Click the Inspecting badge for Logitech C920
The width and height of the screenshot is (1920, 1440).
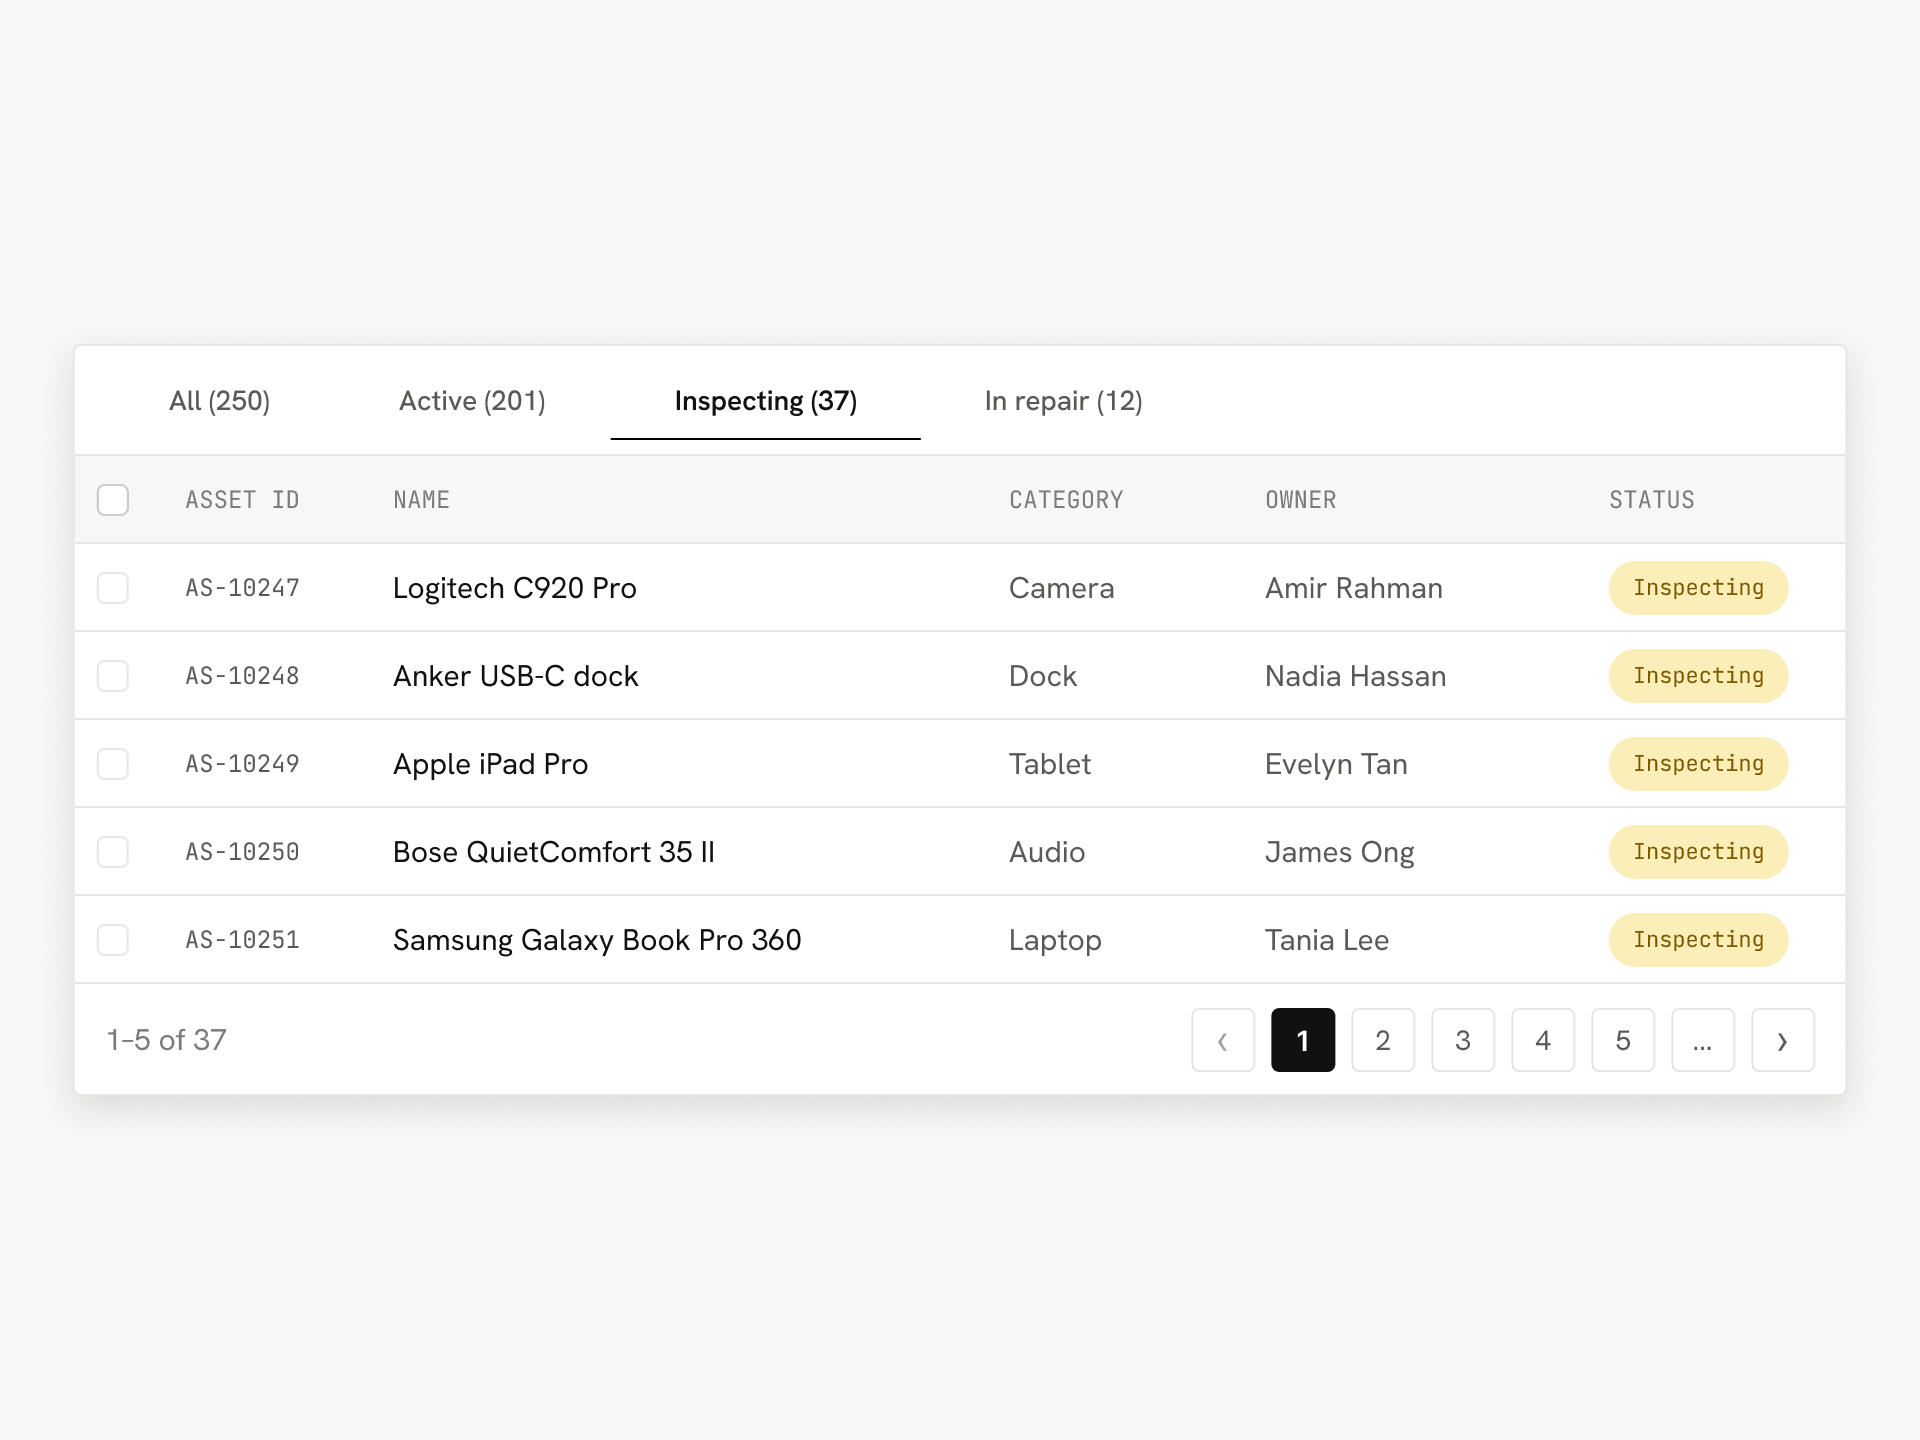1698,588
